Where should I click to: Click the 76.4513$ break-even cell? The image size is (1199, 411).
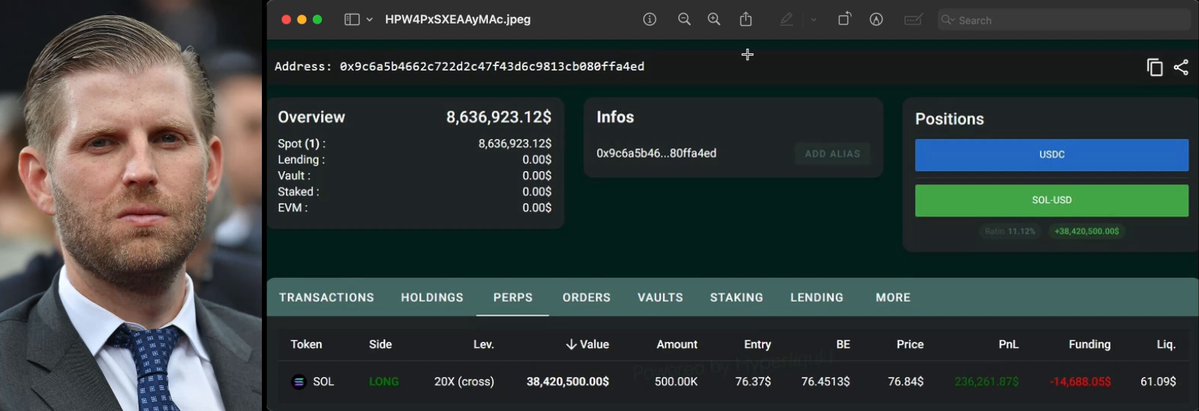click(826, 381)
